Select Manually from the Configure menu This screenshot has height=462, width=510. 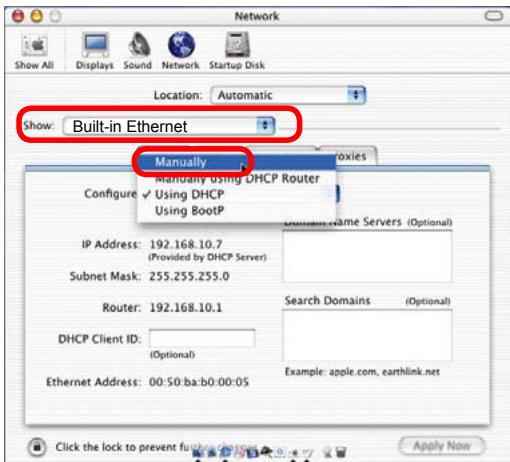[237, 162]
